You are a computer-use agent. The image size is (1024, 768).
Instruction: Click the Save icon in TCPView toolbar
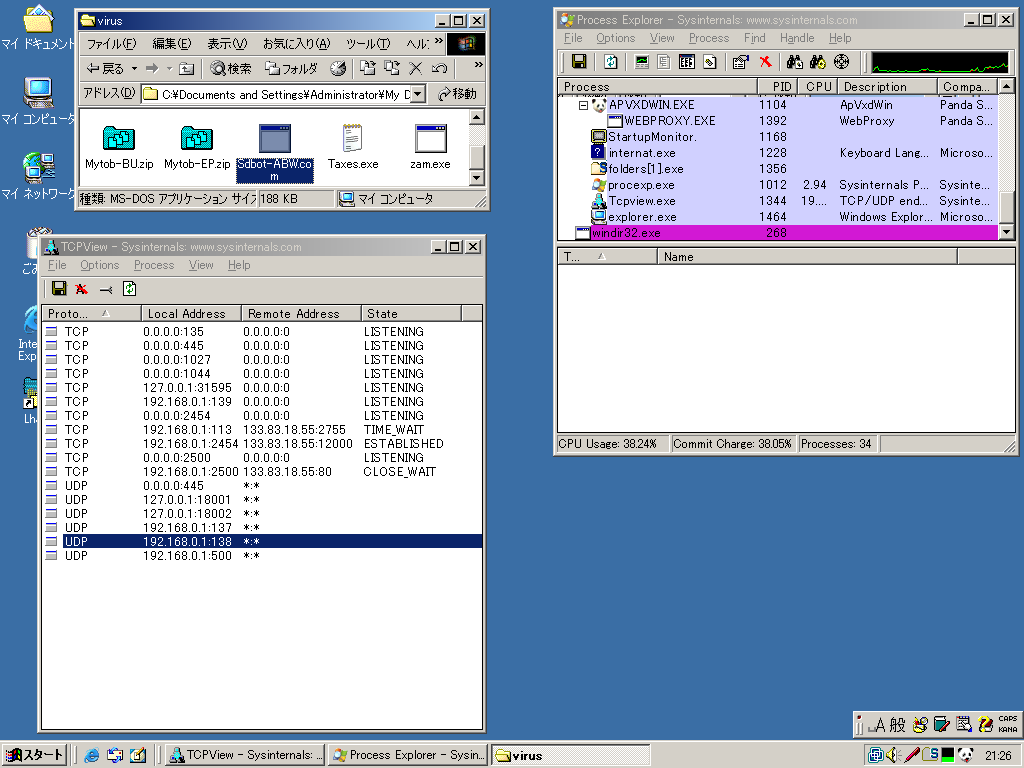[x=59, y=289]
